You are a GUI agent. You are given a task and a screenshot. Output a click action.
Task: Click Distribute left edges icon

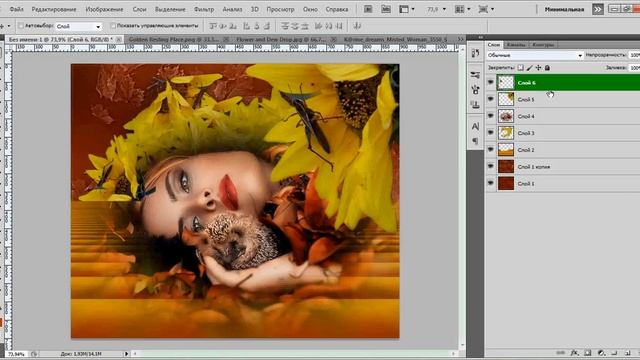pyautogui.click(x=319, y=26)
